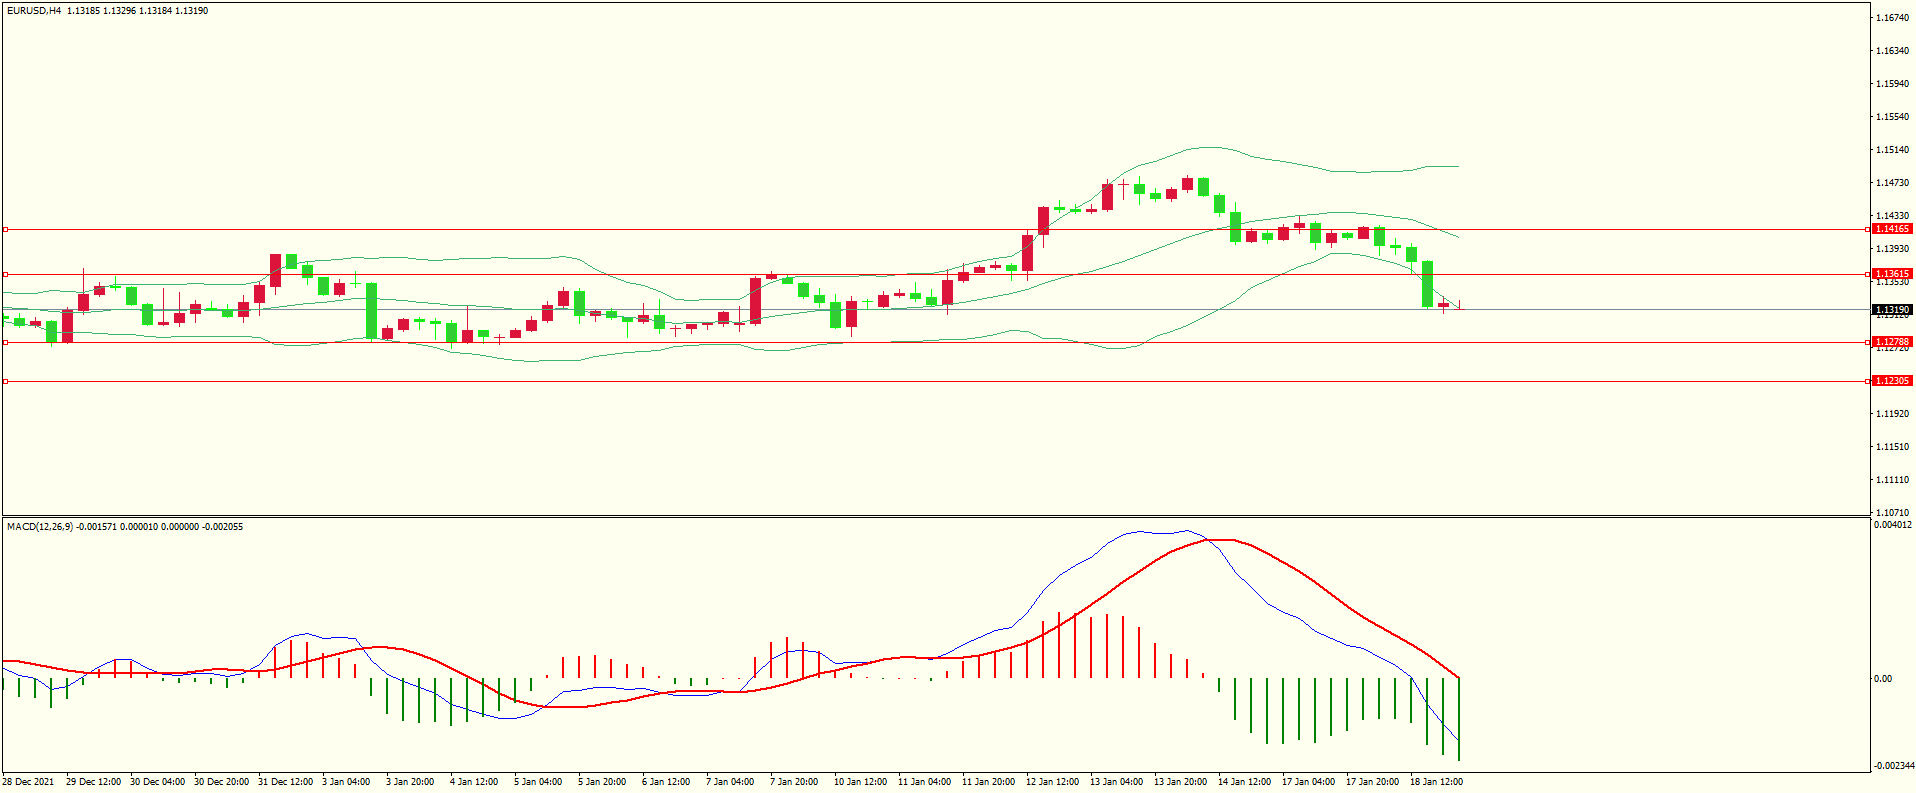The width and height of the screenshot is (1916, 793).
Task: Select the 3 Jan 20:00 time label
Action: [x=410, y=782]
